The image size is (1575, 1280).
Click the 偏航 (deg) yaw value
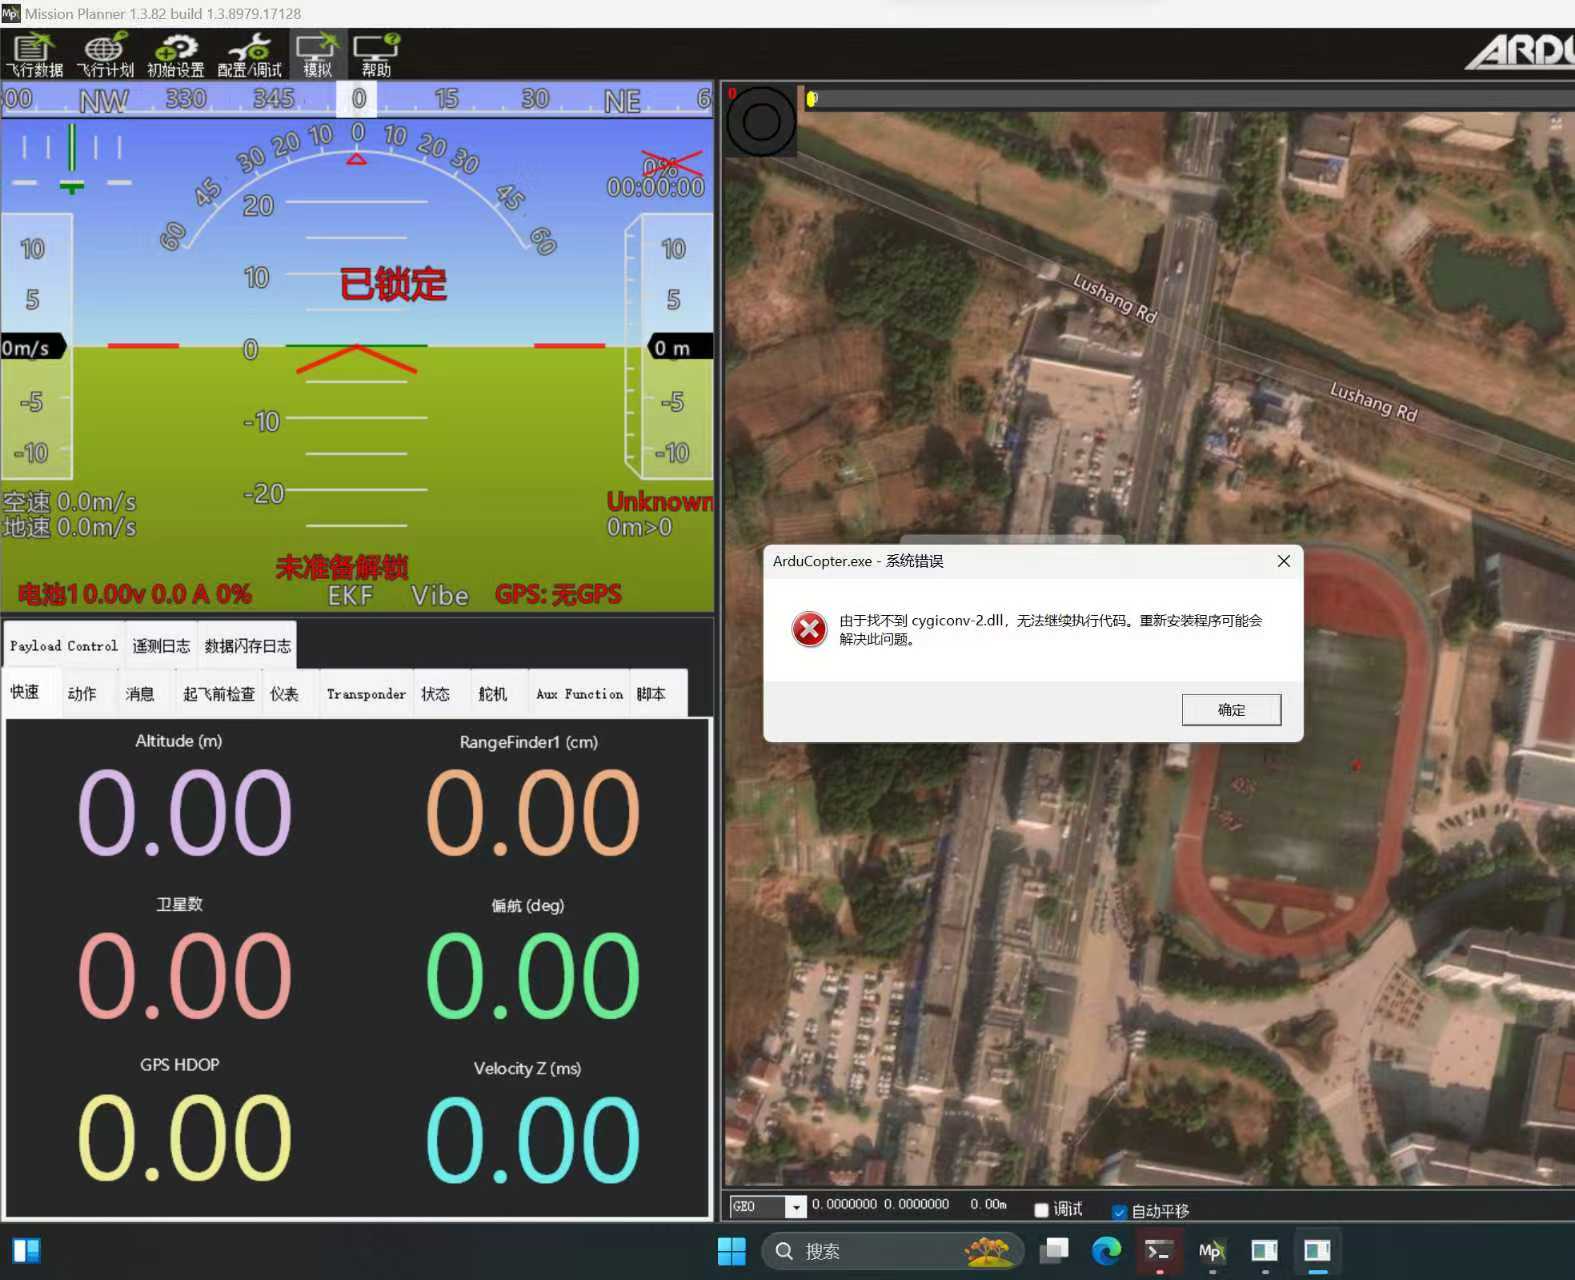coord(532,976)
